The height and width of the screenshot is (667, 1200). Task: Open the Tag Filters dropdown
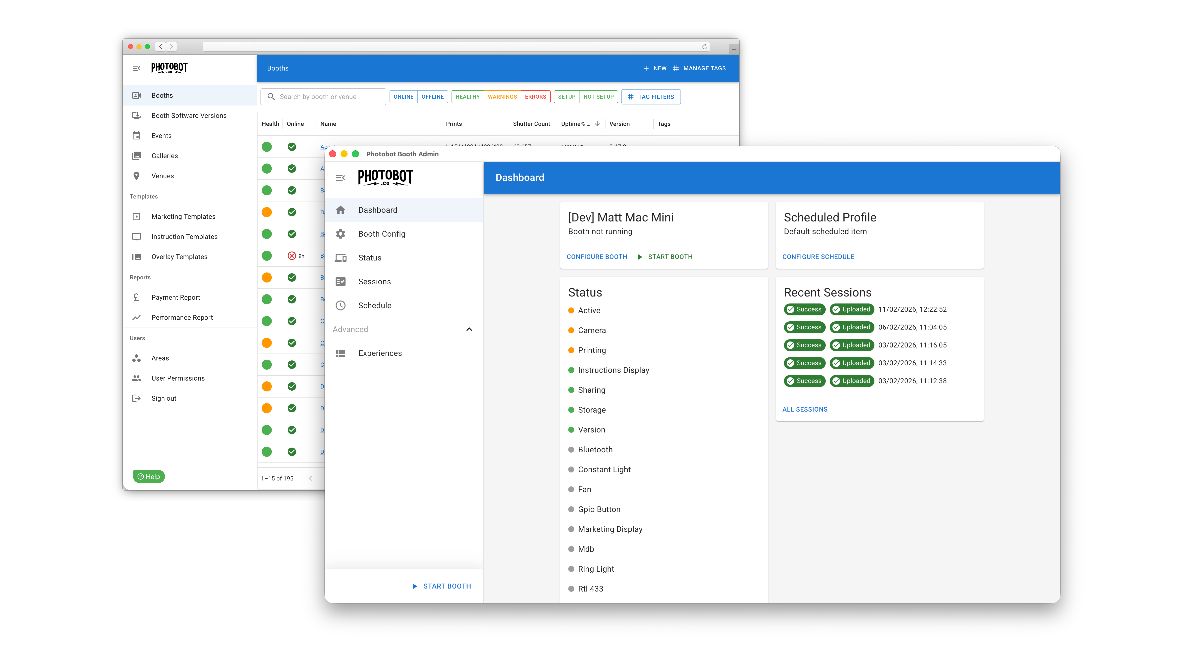[651, 97]
